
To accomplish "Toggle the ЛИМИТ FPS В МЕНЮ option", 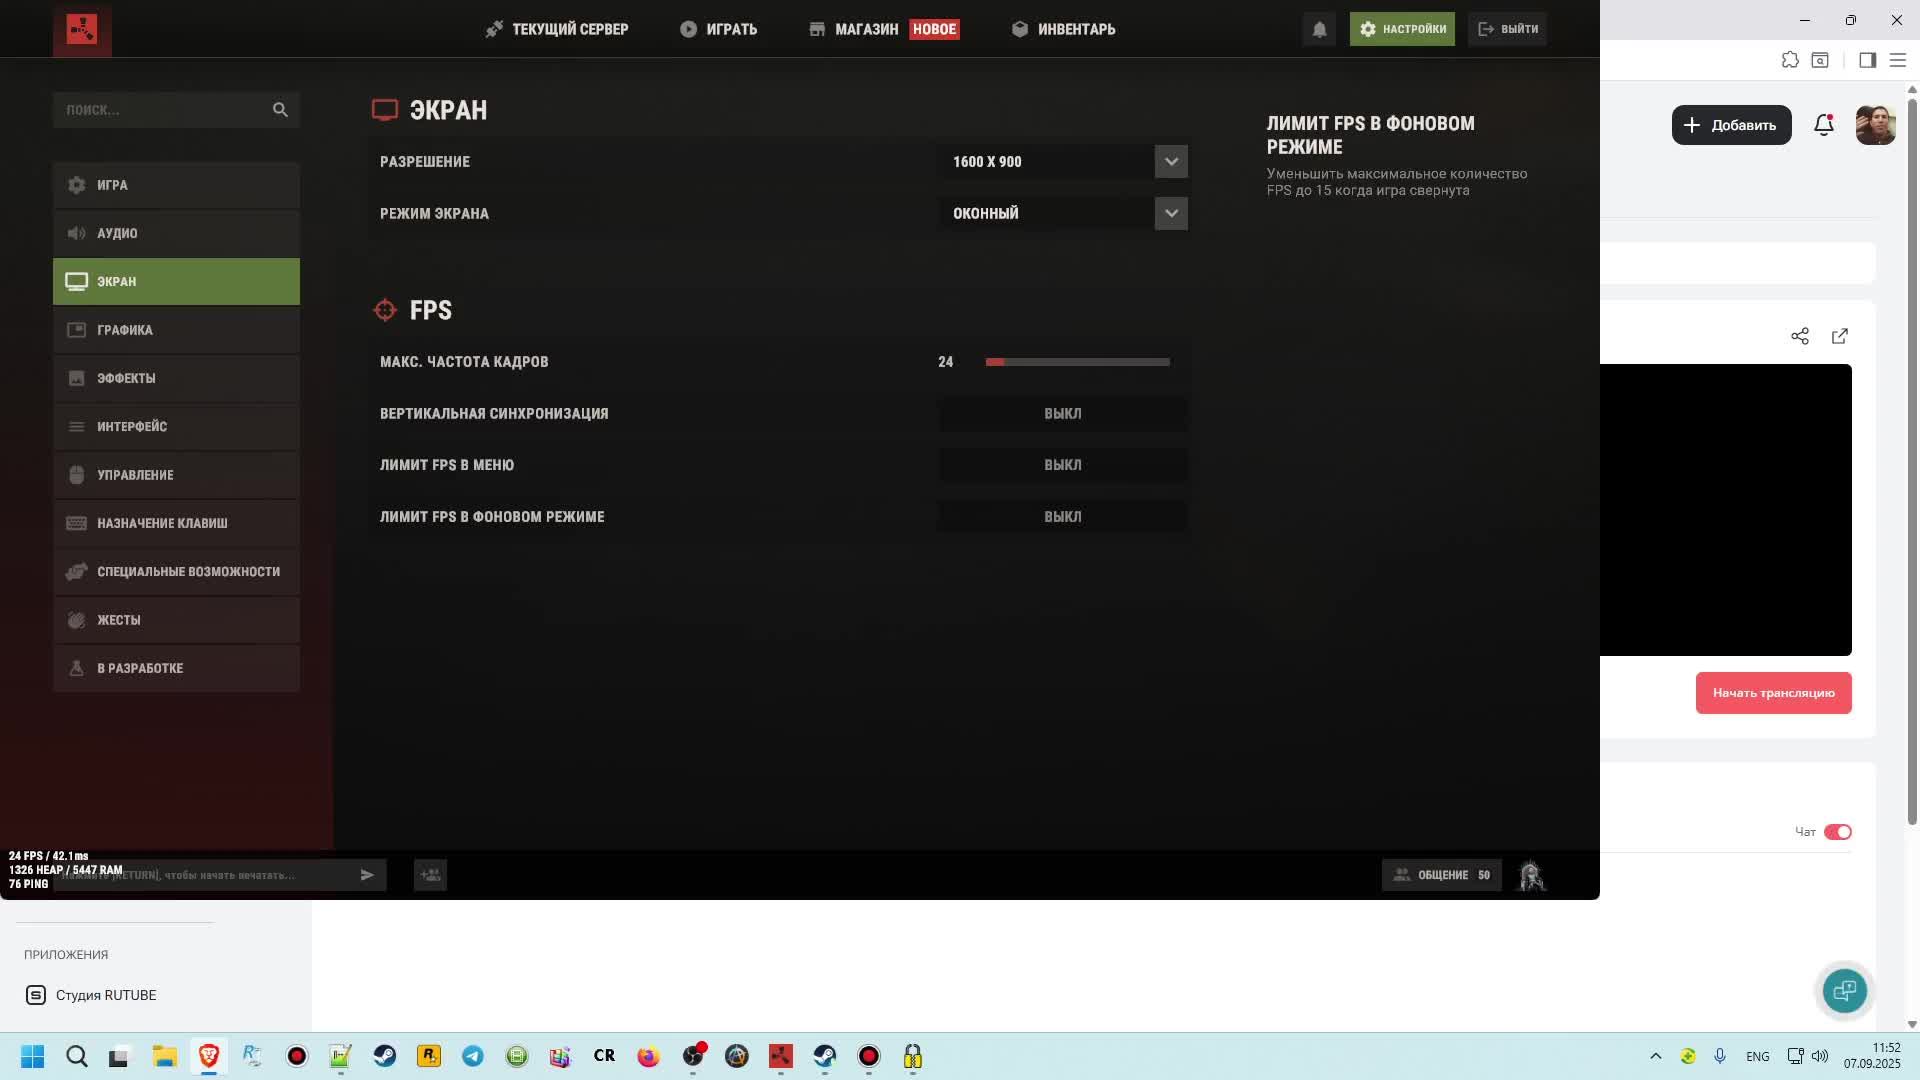I will click(1062, 465).
